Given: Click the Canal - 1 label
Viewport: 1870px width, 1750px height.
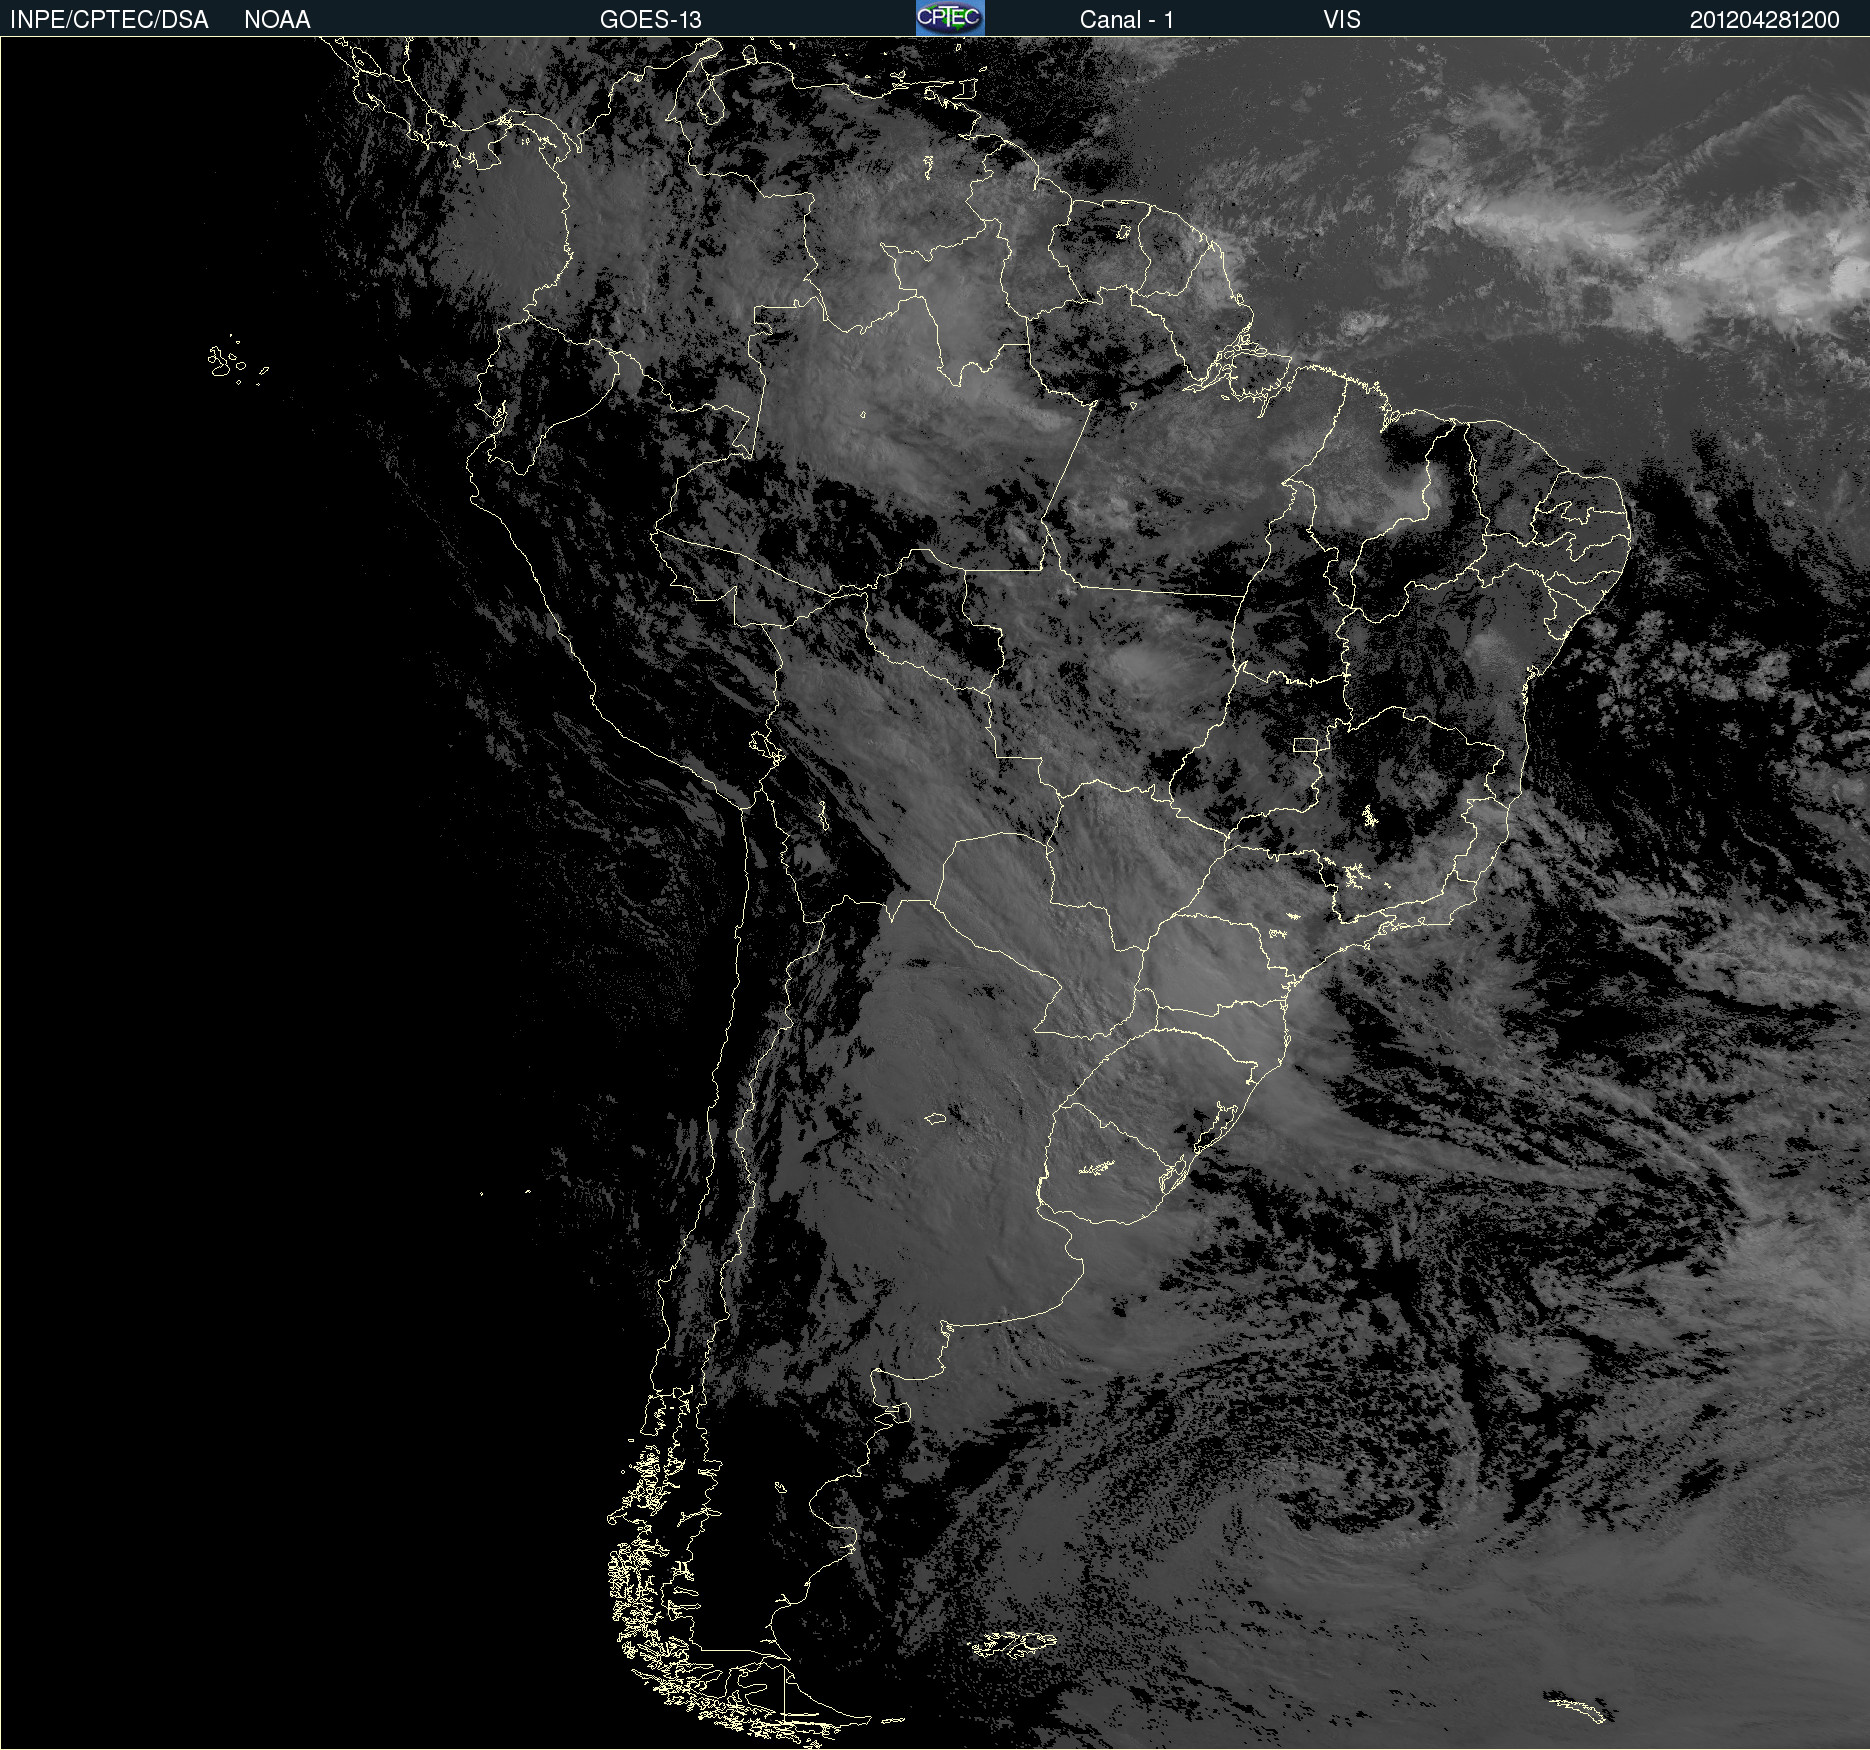Looking at the screenshot, I should [1126, 20].
